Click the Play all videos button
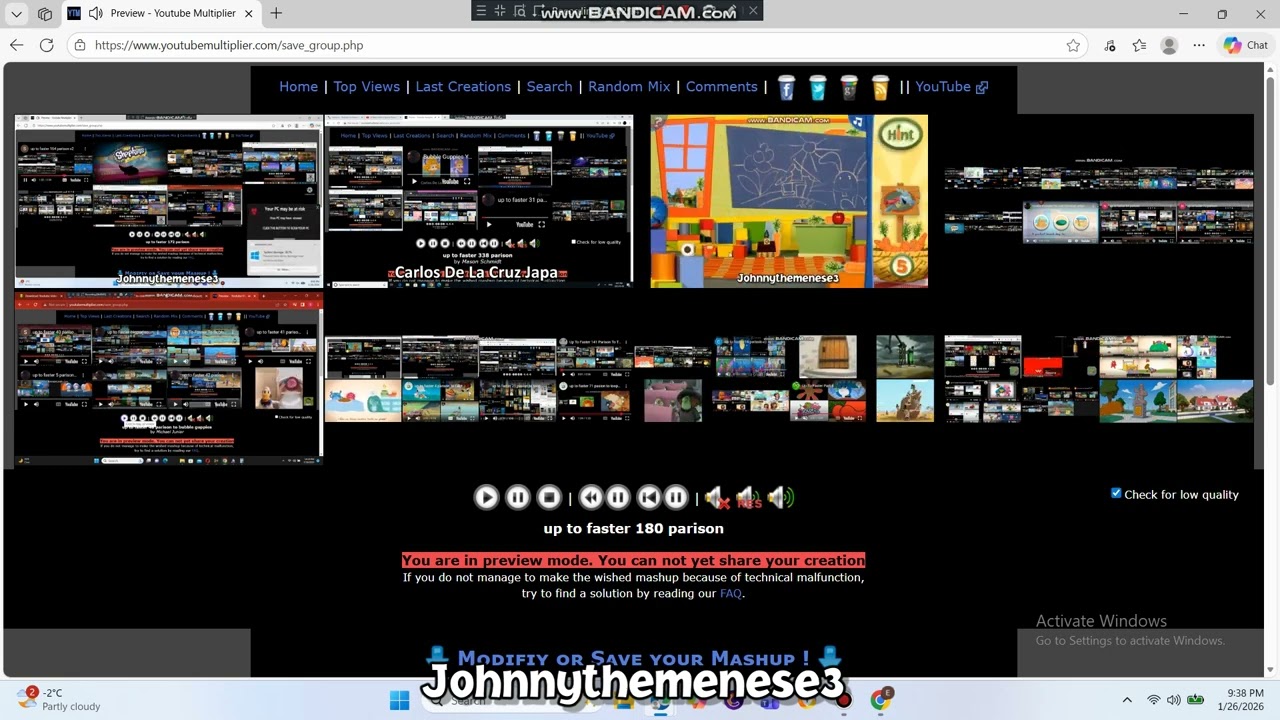1280x720 pixels. pyautogui.click(x=486, y=497)
